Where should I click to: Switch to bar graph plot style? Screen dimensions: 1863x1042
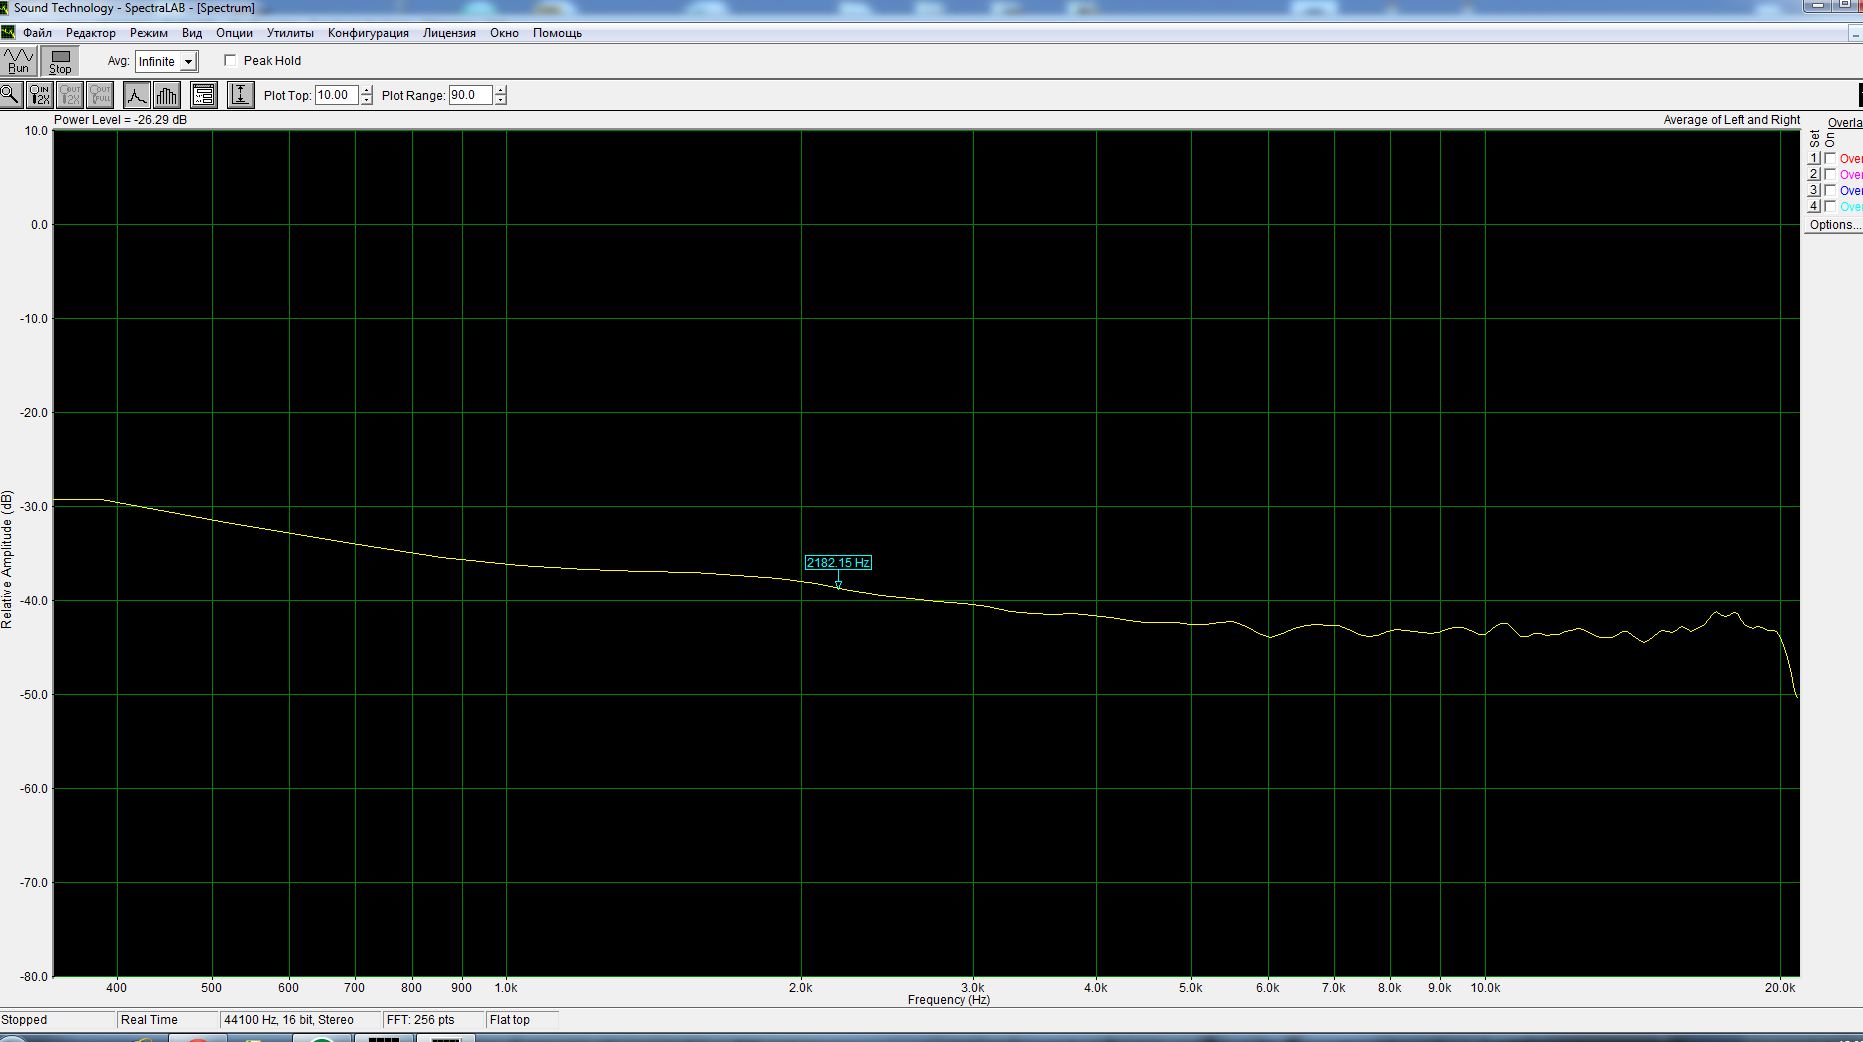(x=167, y=95)
